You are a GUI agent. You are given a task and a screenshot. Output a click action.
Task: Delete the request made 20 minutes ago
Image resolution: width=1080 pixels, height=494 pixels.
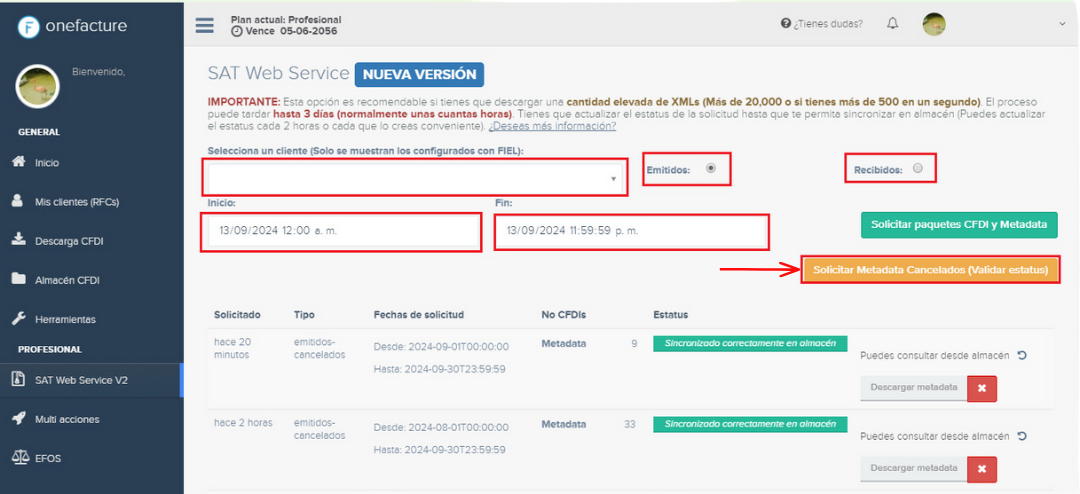(982, 389)
